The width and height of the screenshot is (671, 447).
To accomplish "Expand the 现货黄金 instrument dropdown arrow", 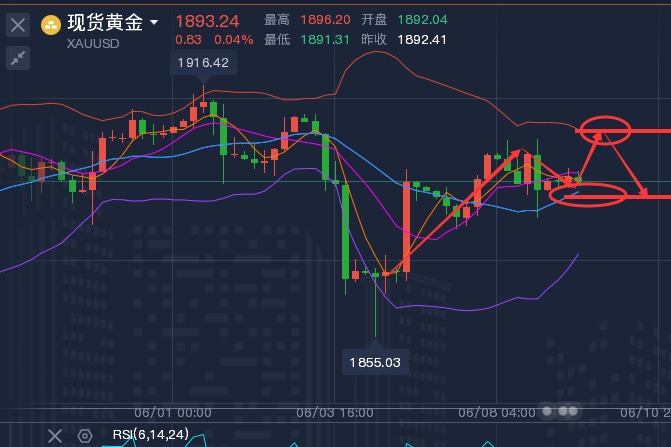I will tap(153, 22).
